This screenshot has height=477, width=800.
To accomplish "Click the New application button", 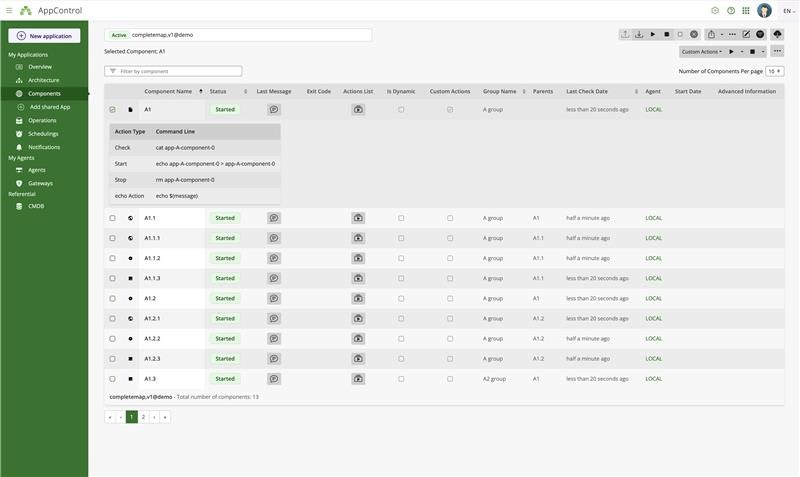I will [x=44, y=36].
